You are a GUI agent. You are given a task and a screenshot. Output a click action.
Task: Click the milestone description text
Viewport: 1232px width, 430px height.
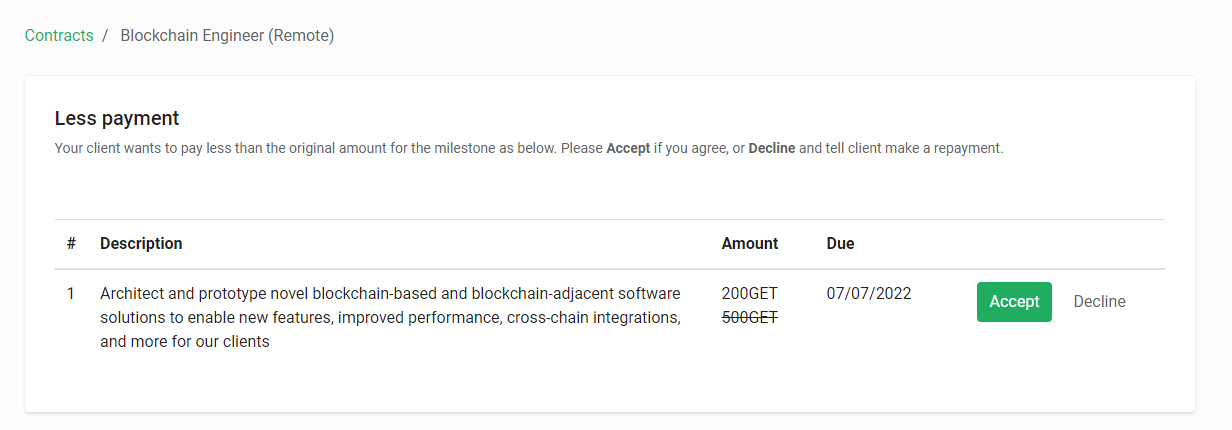point(390,318)
